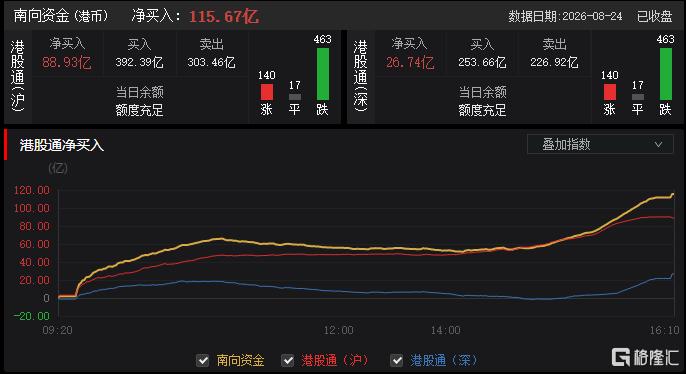The image size is (686, 374).
Task: Uncheck the 南向资金 series checkbox
Action: (x=203, y=360)
